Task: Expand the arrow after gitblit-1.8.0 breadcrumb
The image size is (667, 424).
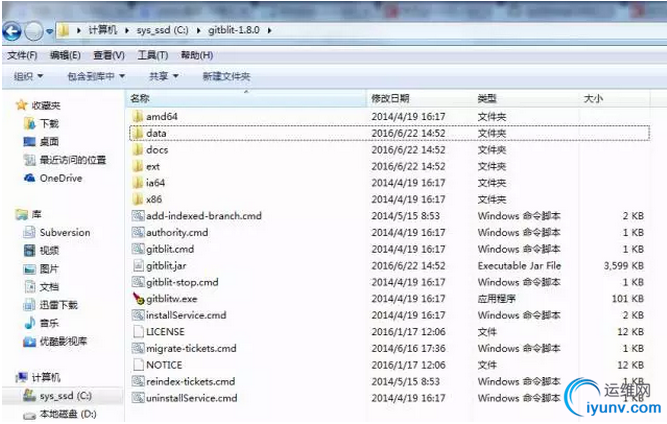Action: click(269, 30)
